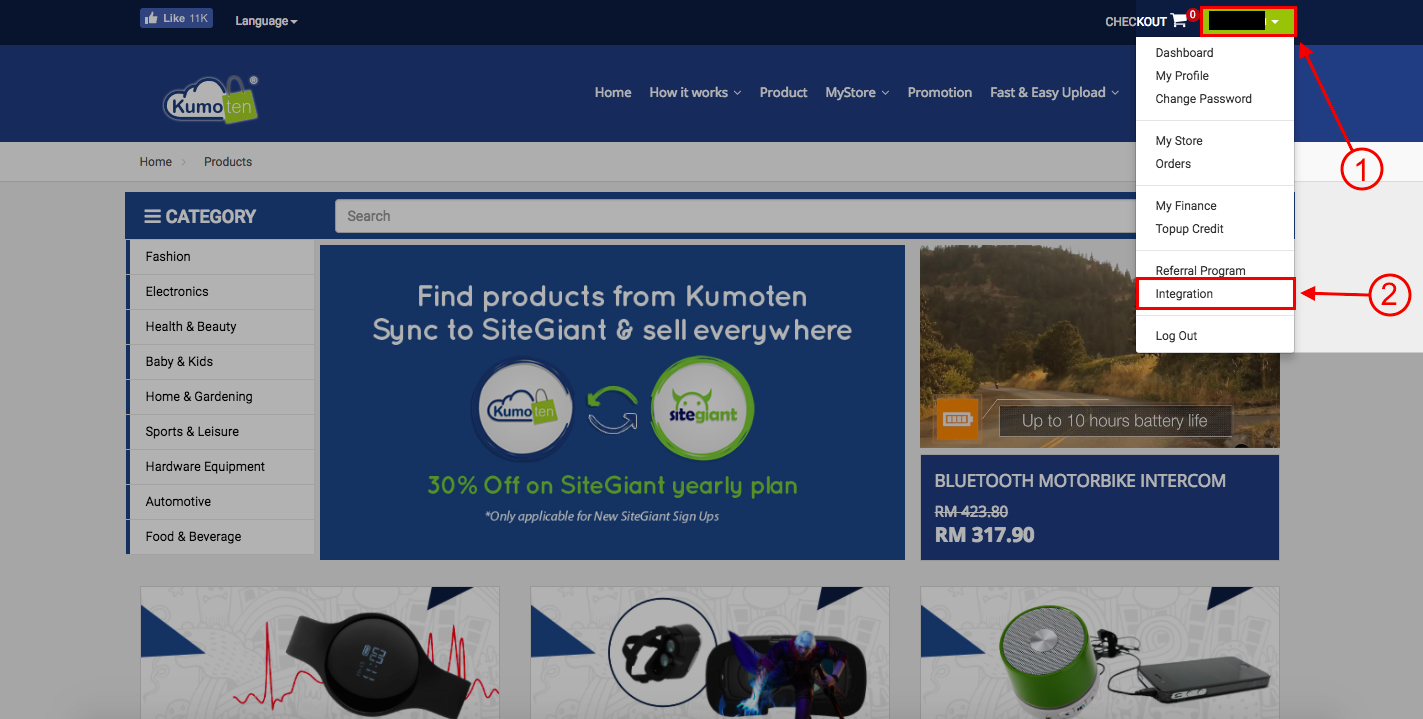Expand the MyStore navigation dropdown
The height and width of the screenshot is (719, 1423).
[x=857, y=92]
